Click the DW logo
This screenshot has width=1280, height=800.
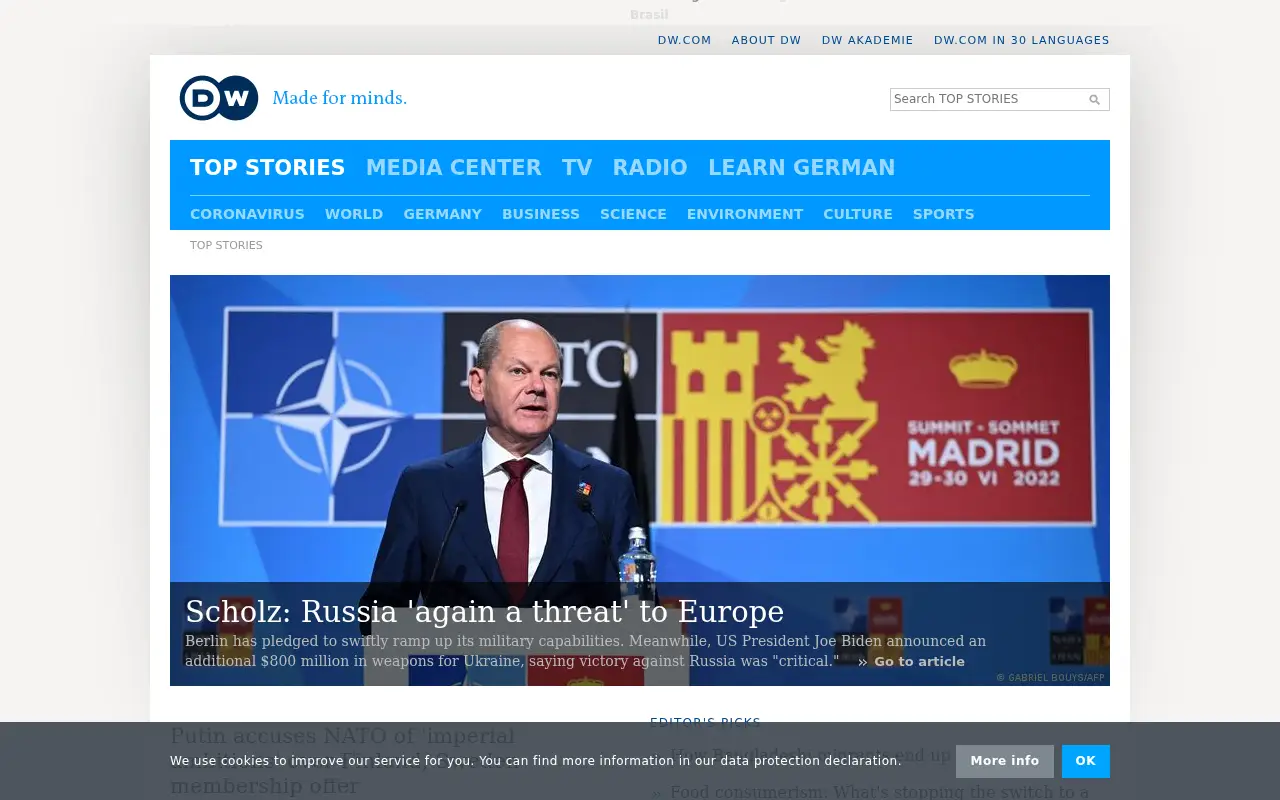[219, 98]
